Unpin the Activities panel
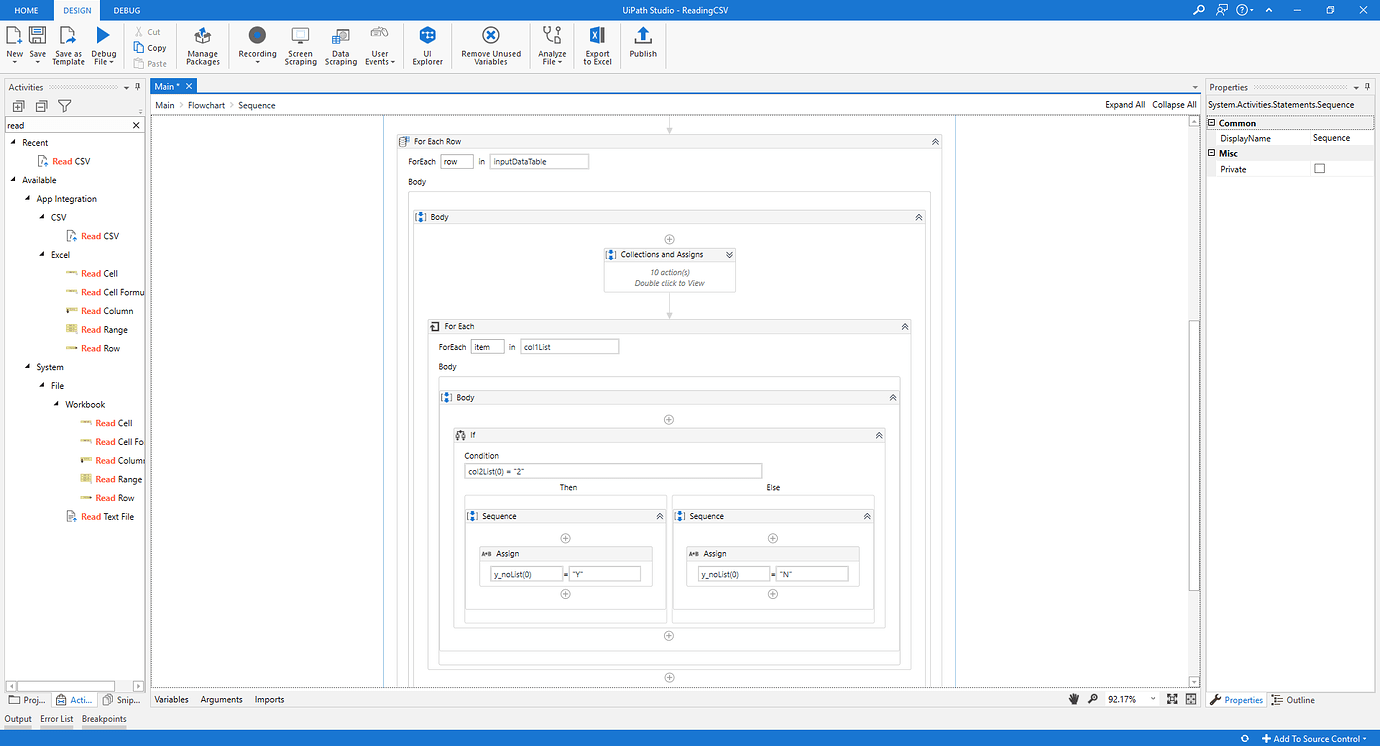1380x746 pixels. pyautogui.click(x=138, y=86)
